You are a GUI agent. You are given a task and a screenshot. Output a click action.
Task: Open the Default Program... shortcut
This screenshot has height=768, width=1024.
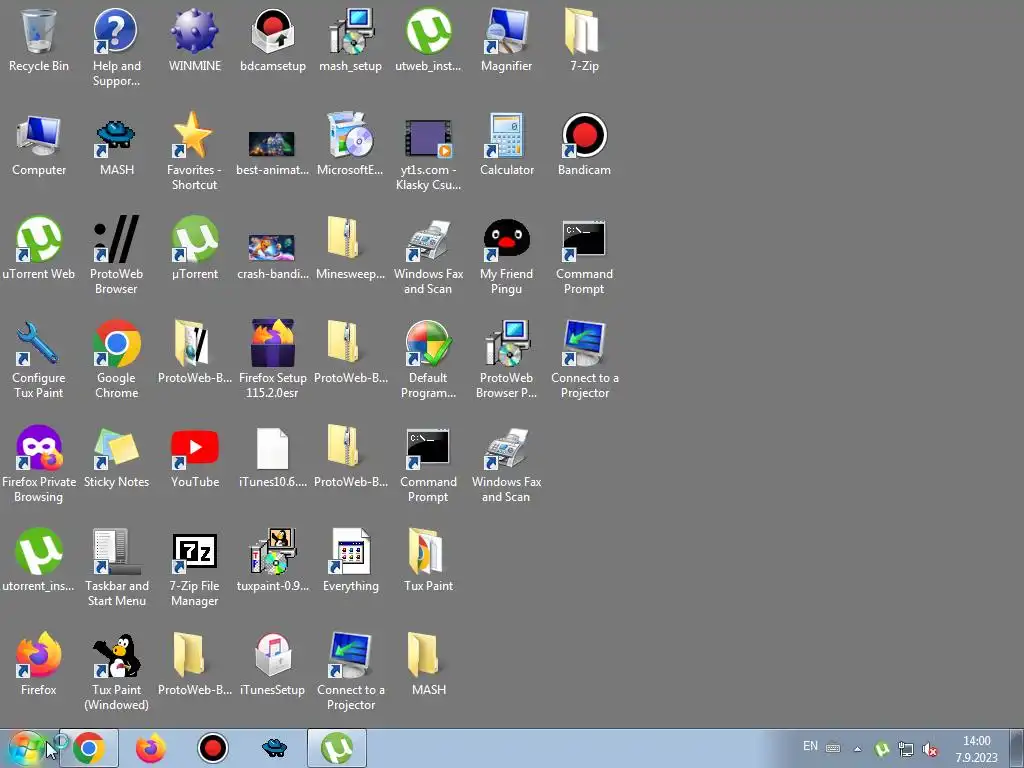coord(428,359)
